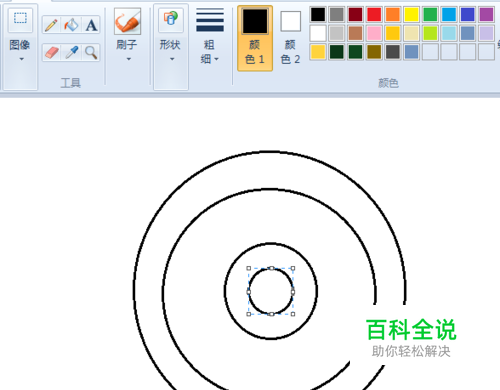Click the 粗细 line thickness icon
500x390 pixels.
[210, 21]
